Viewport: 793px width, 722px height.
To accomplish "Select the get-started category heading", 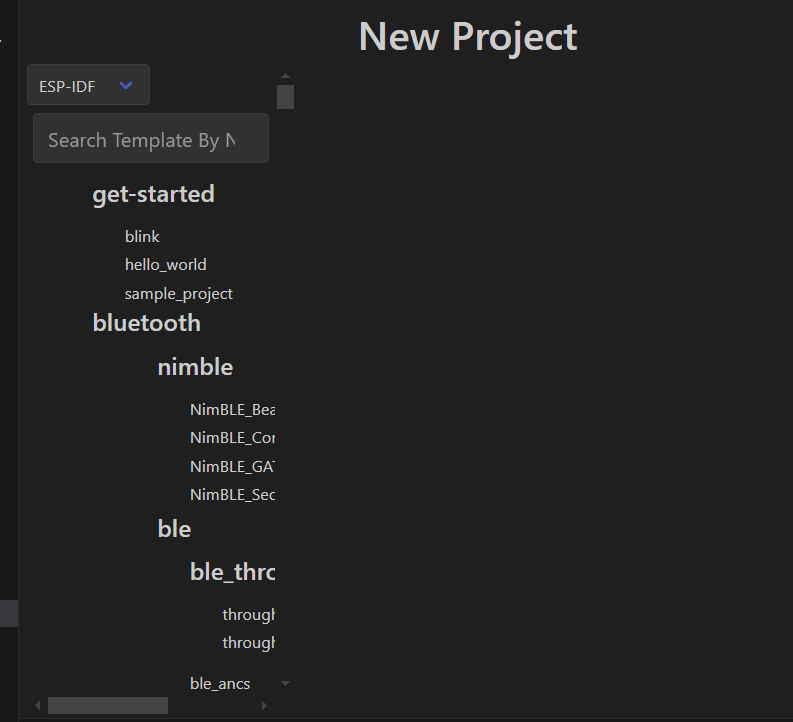I will coord(153,194).
